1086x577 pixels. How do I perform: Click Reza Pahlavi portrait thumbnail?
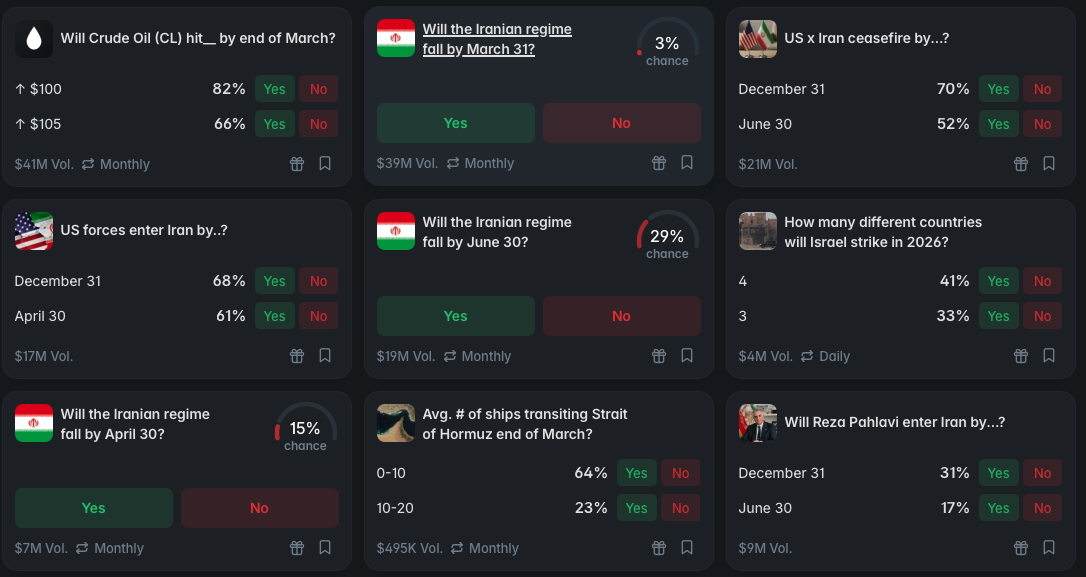point(757,423)
